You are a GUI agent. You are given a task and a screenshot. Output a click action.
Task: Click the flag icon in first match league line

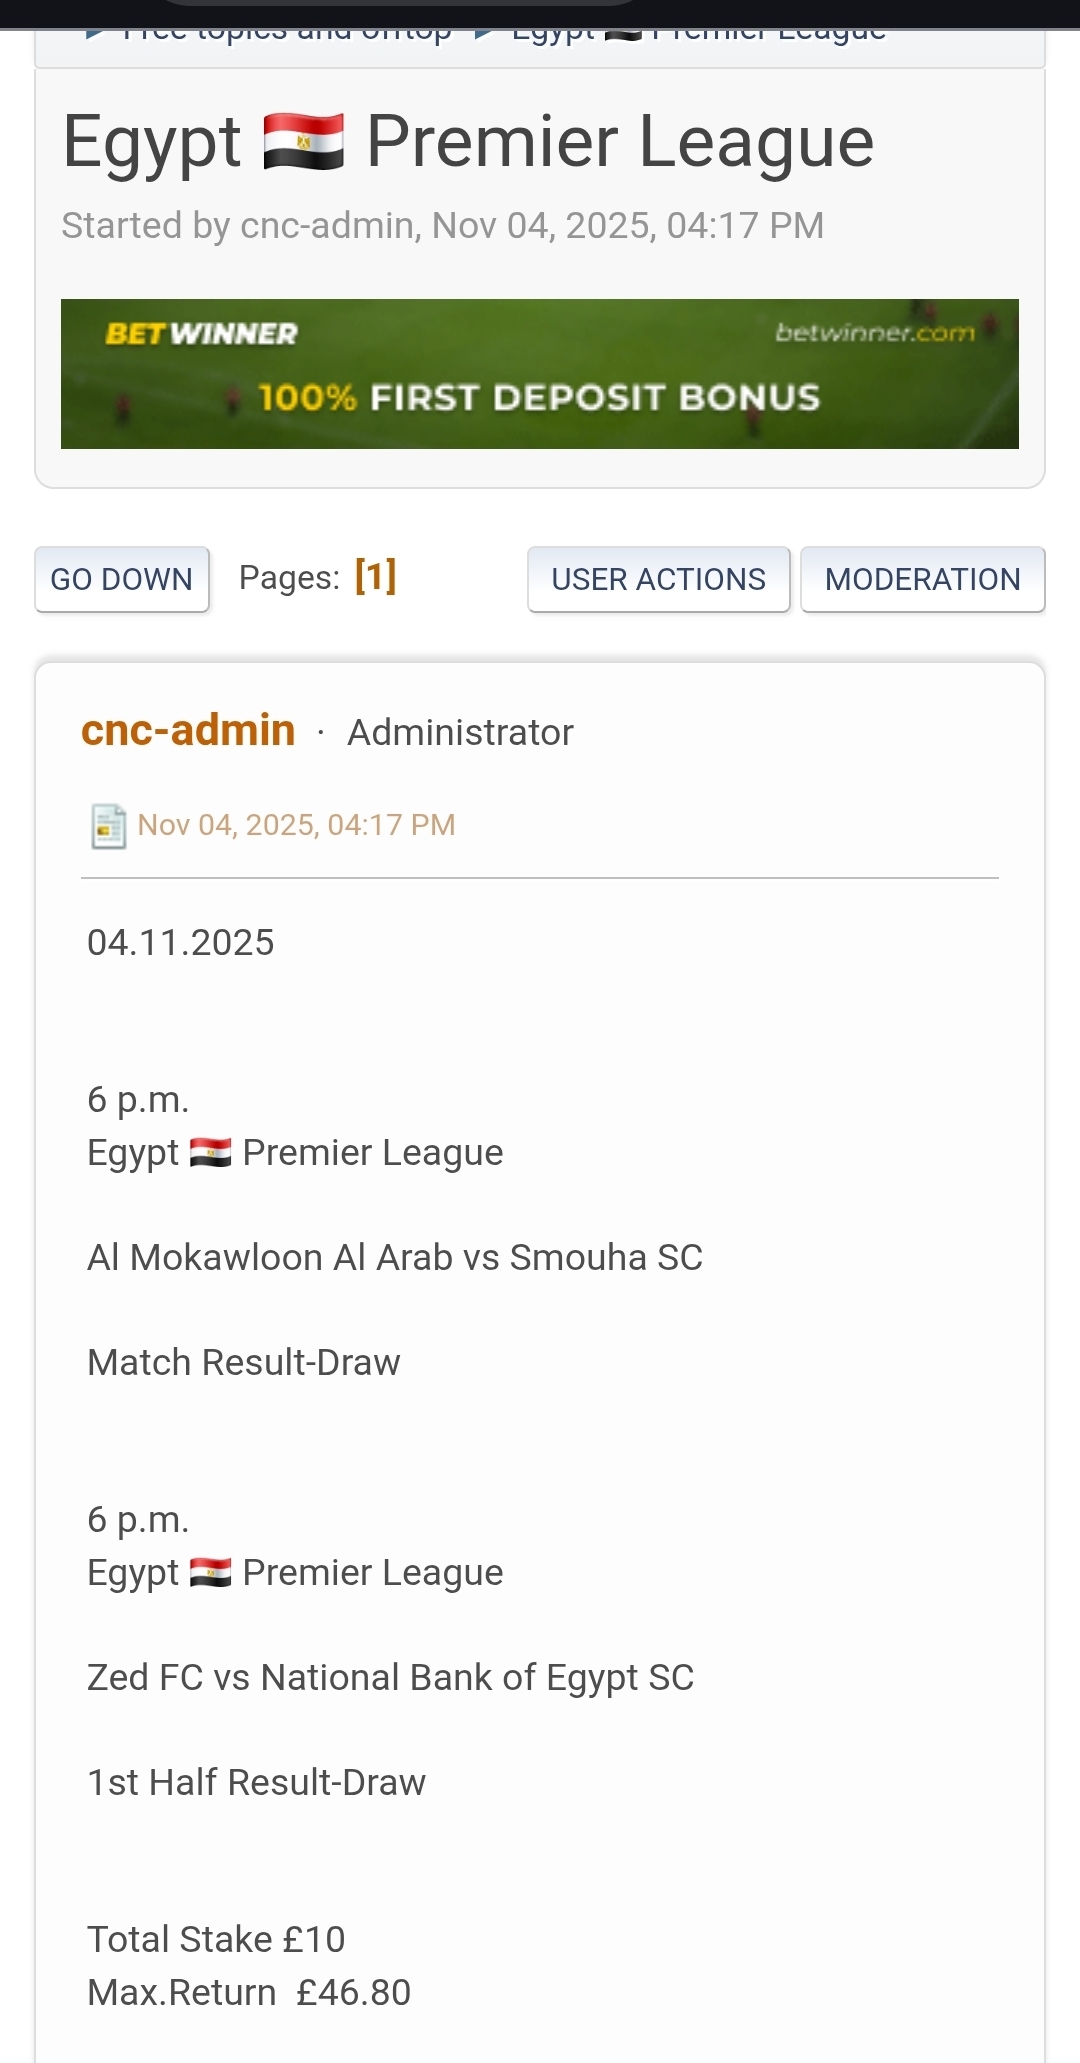point(210,1153)
